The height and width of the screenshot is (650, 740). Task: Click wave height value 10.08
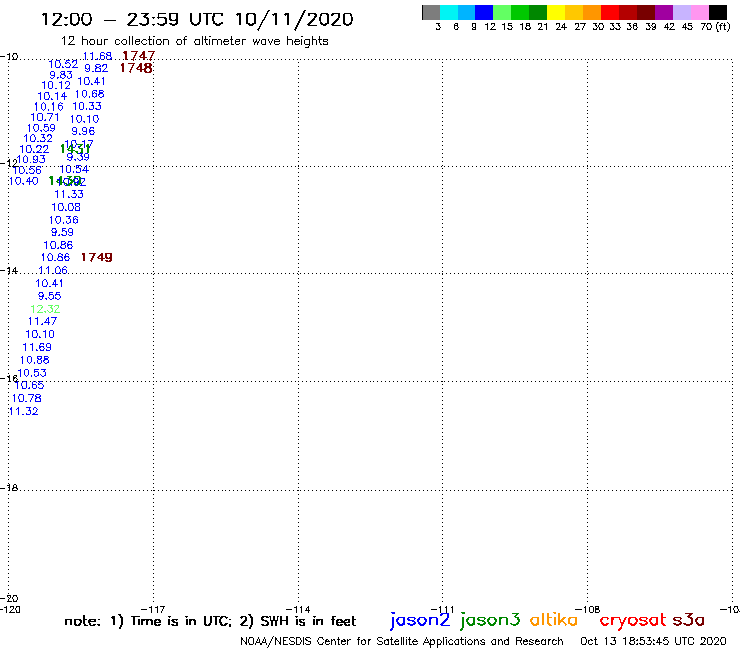[x=66, y=207]
